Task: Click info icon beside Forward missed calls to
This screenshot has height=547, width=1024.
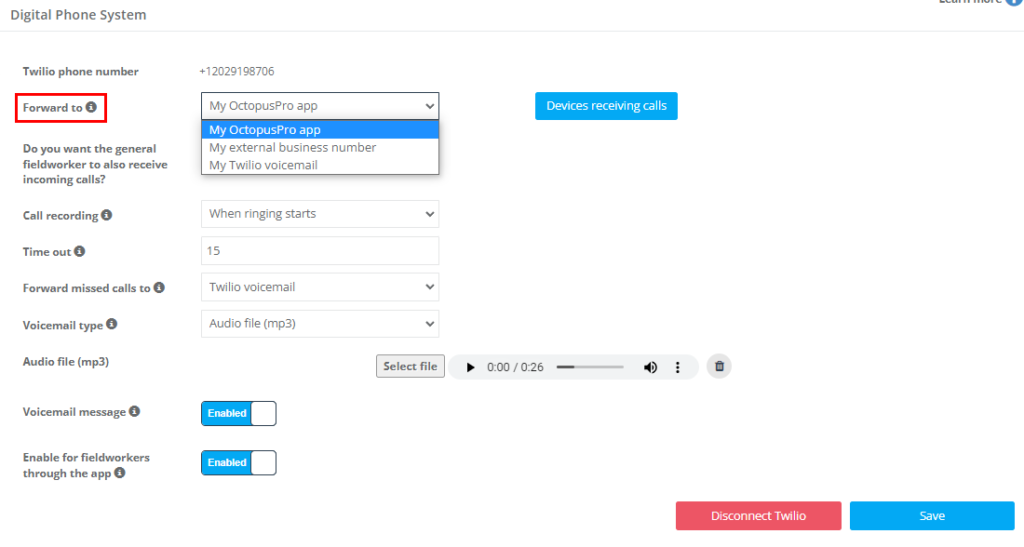Action: tap(159, 287)
